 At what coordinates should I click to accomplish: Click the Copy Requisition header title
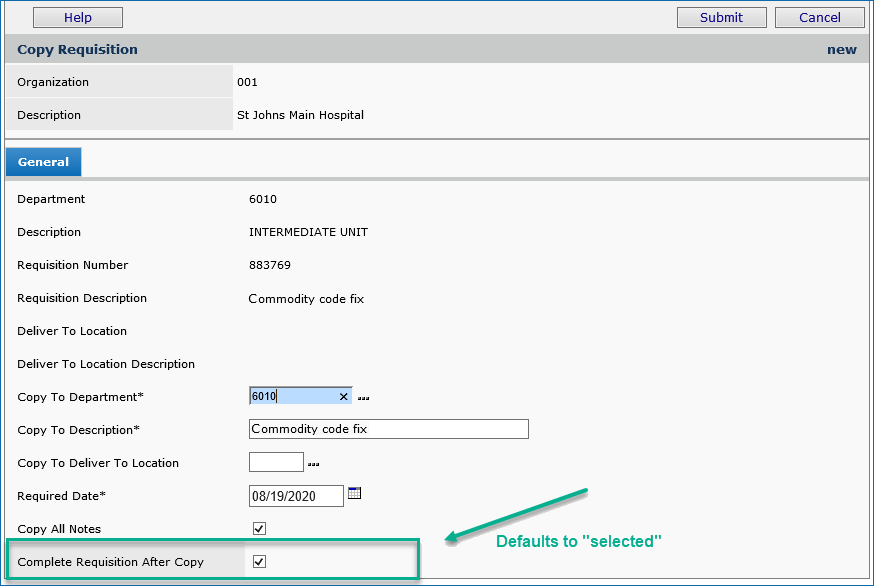click(x=78, y=50)
